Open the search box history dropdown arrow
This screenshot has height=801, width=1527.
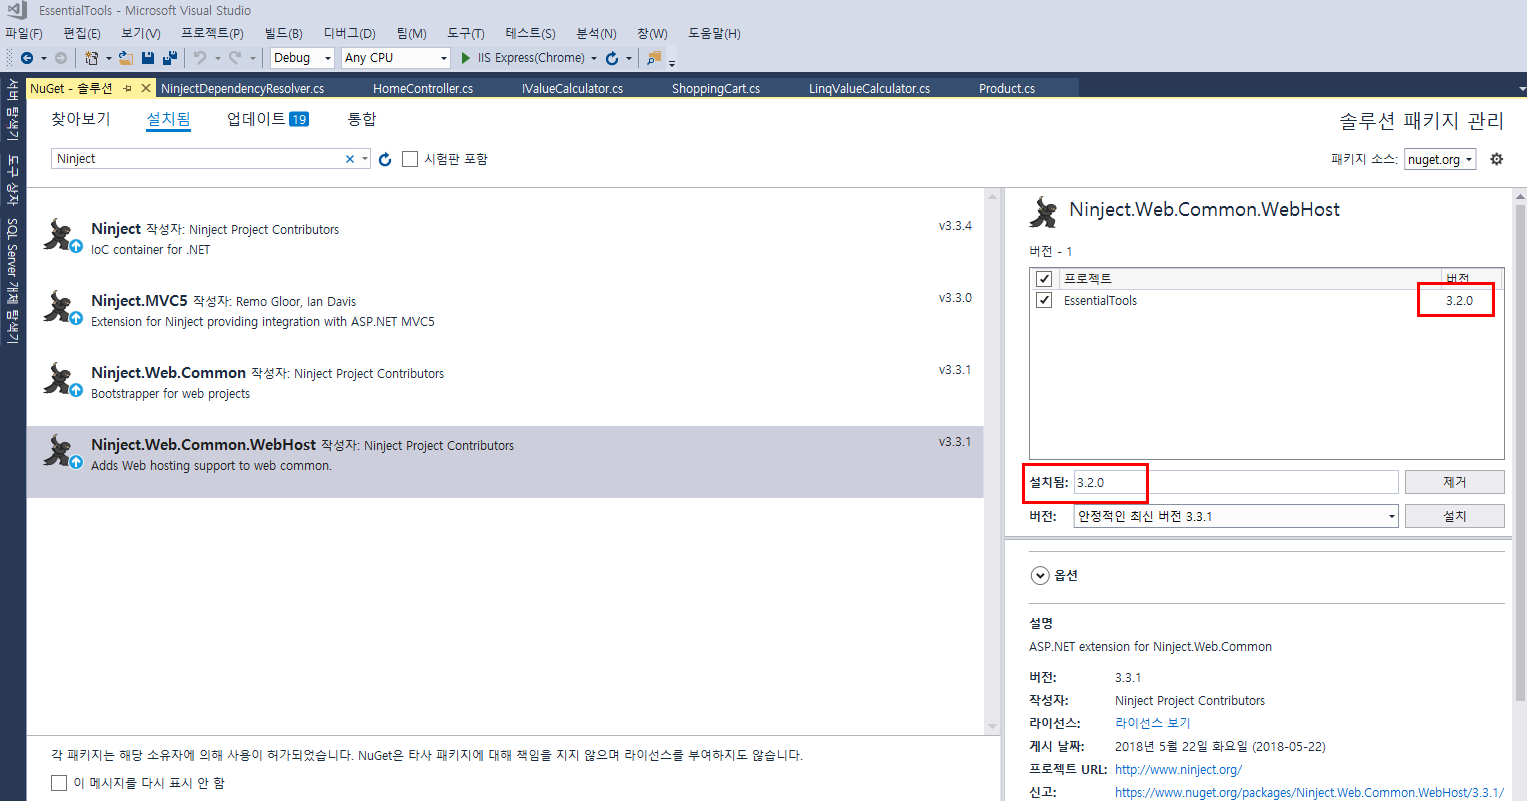point(366,159)
